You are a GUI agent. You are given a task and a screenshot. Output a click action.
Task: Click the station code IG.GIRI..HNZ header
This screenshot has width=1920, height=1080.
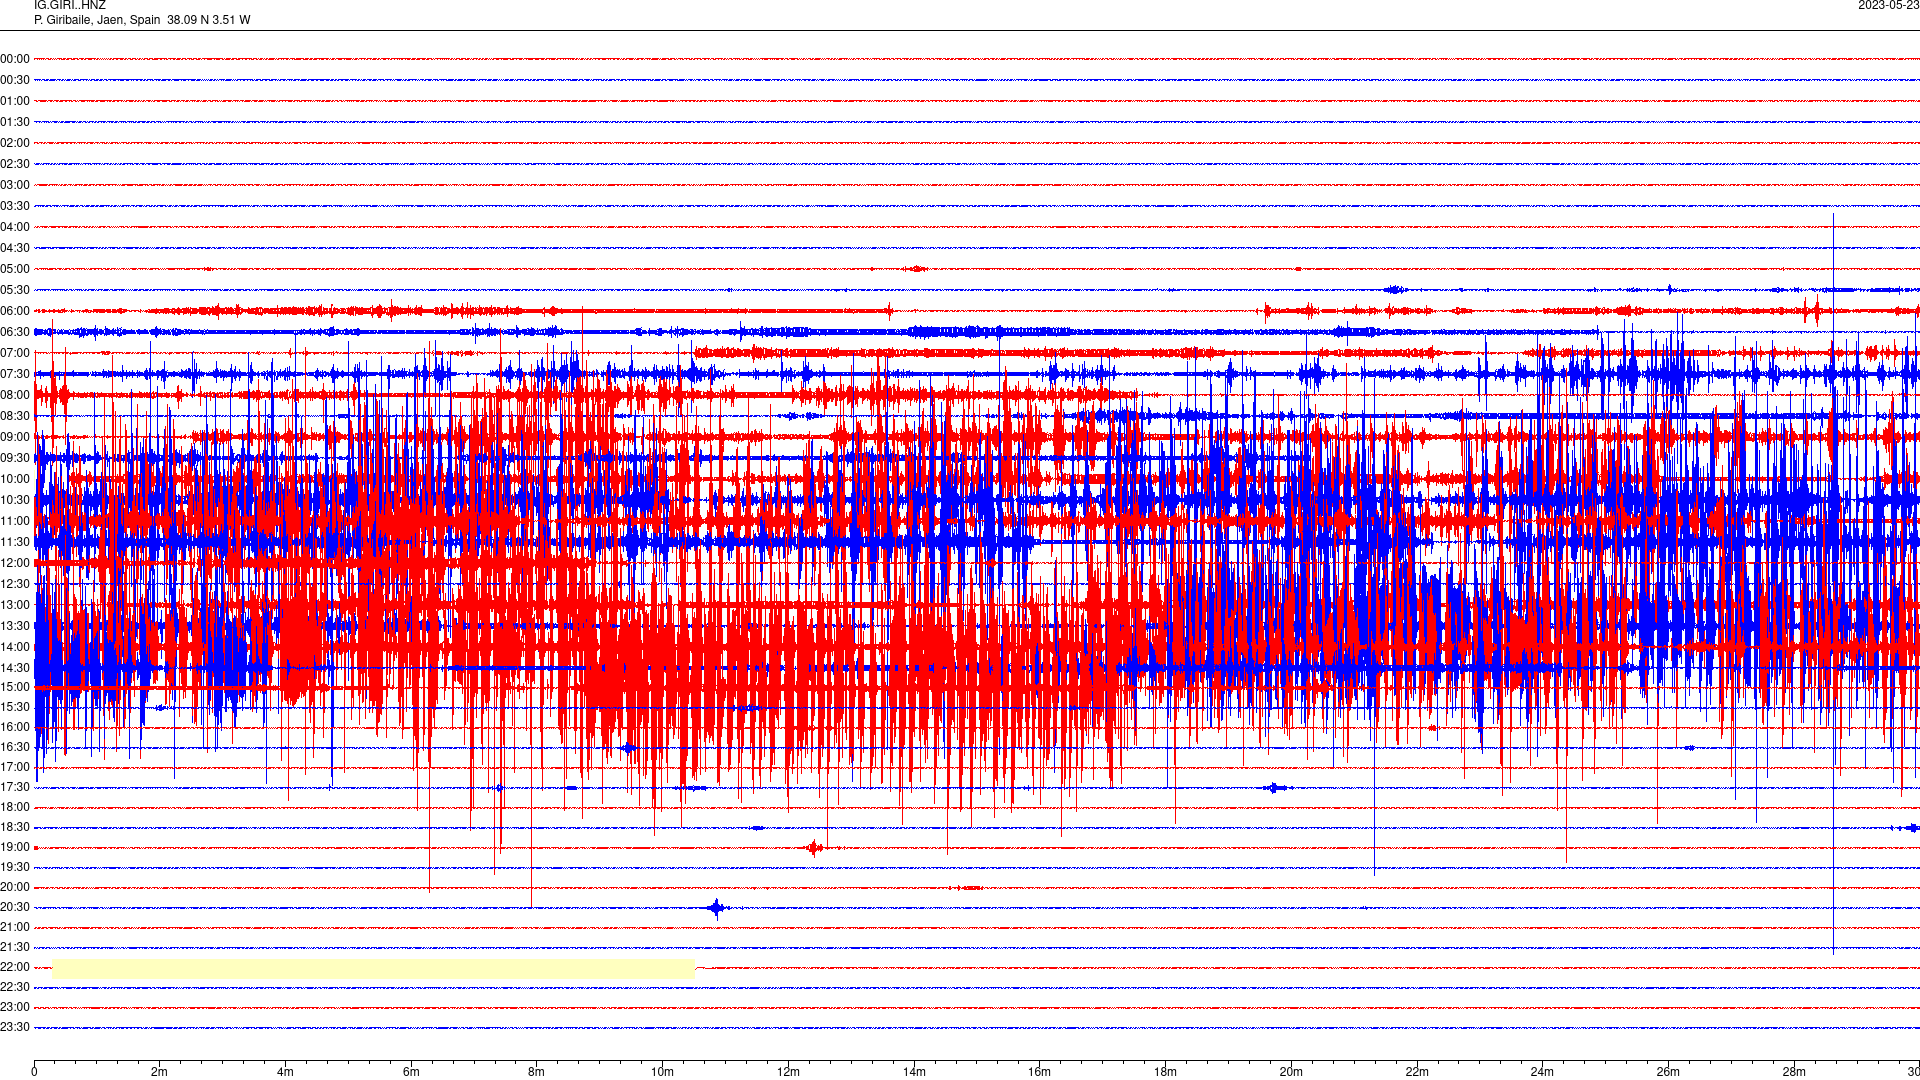[70, 6]
